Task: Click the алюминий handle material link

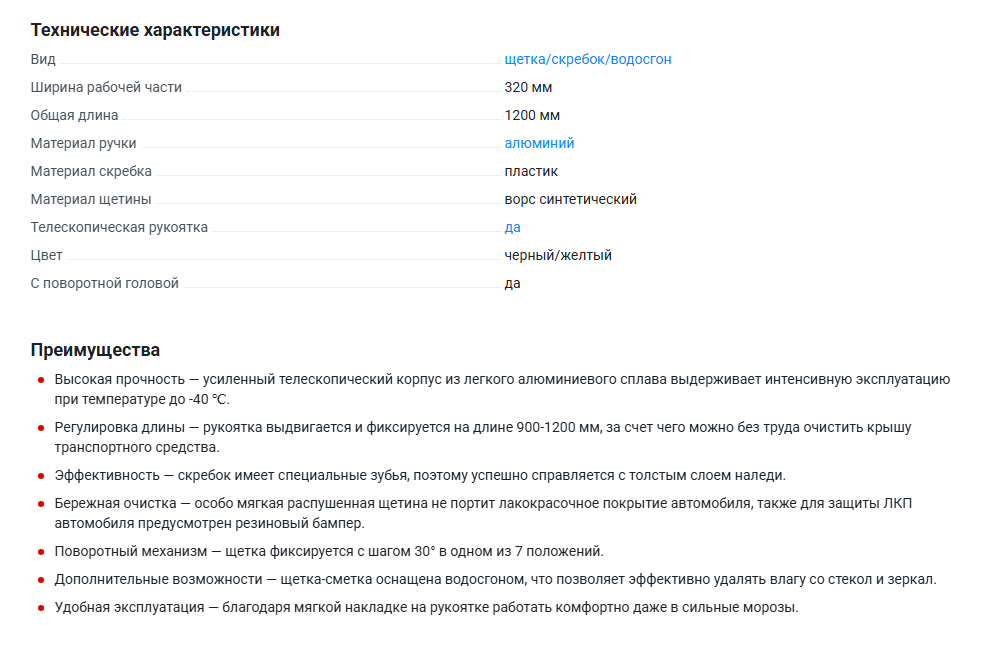Action: [539, 143]
